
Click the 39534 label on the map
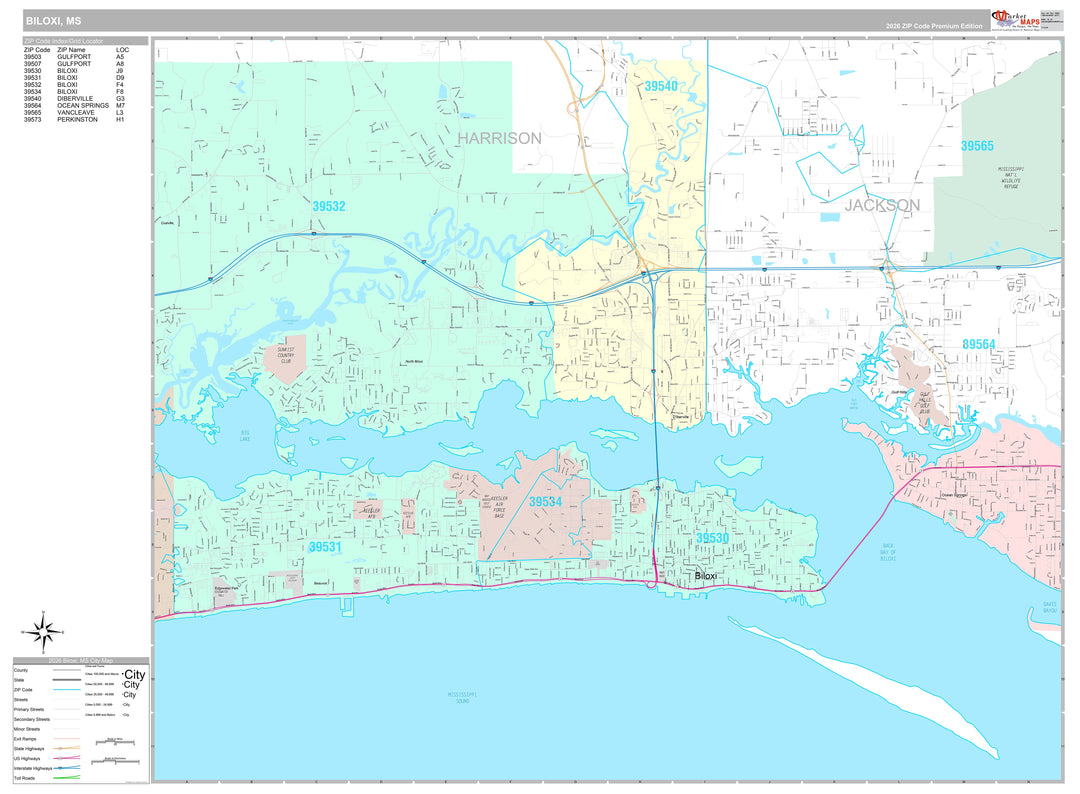545,502
